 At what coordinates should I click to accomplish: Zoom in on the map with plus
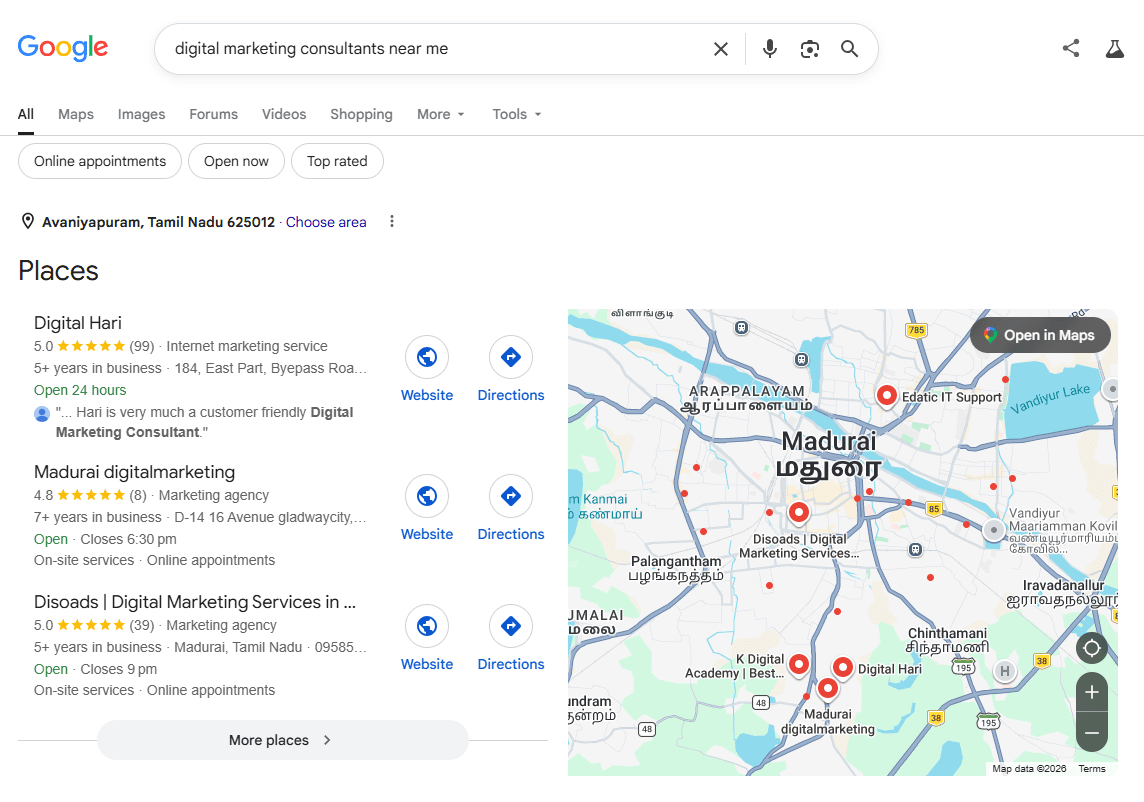click(1091, 692)
